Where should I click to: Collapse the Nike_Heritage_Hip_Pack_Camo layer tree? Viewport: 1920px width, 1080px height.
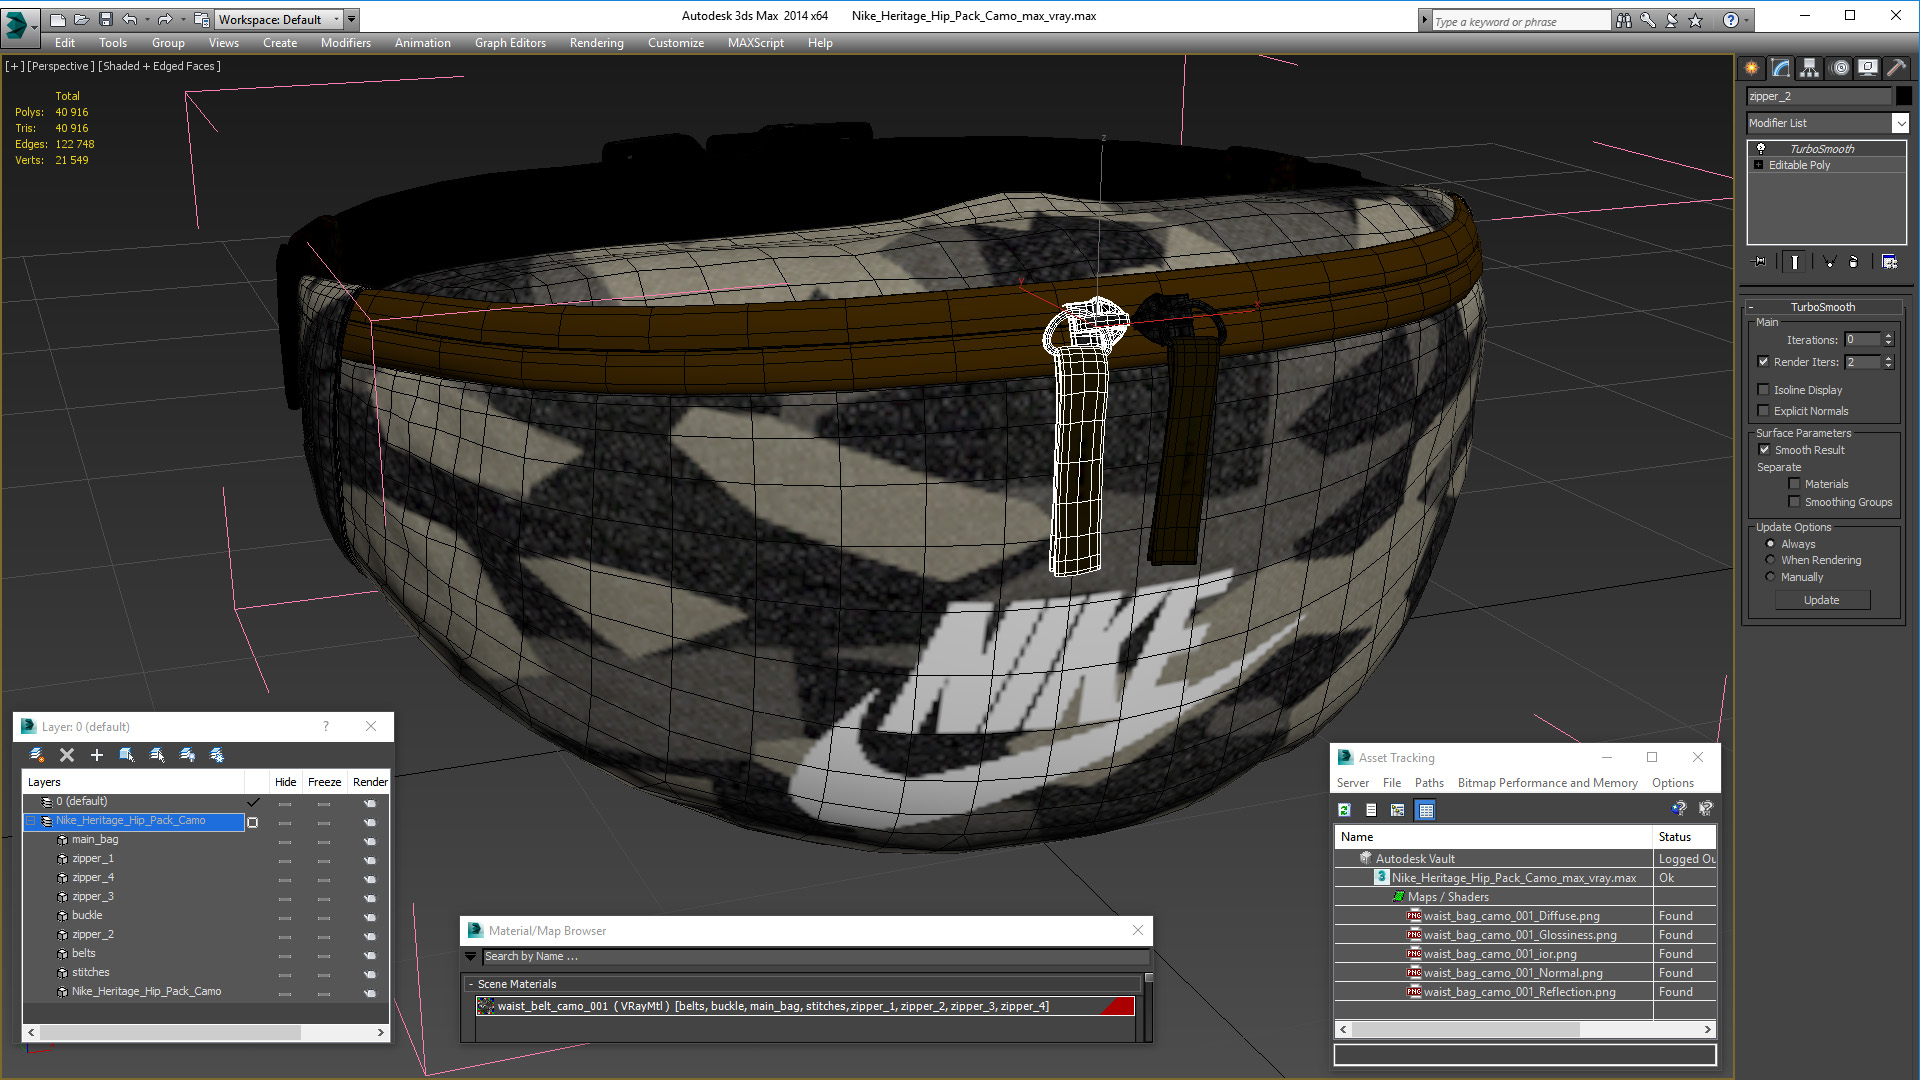31,821
